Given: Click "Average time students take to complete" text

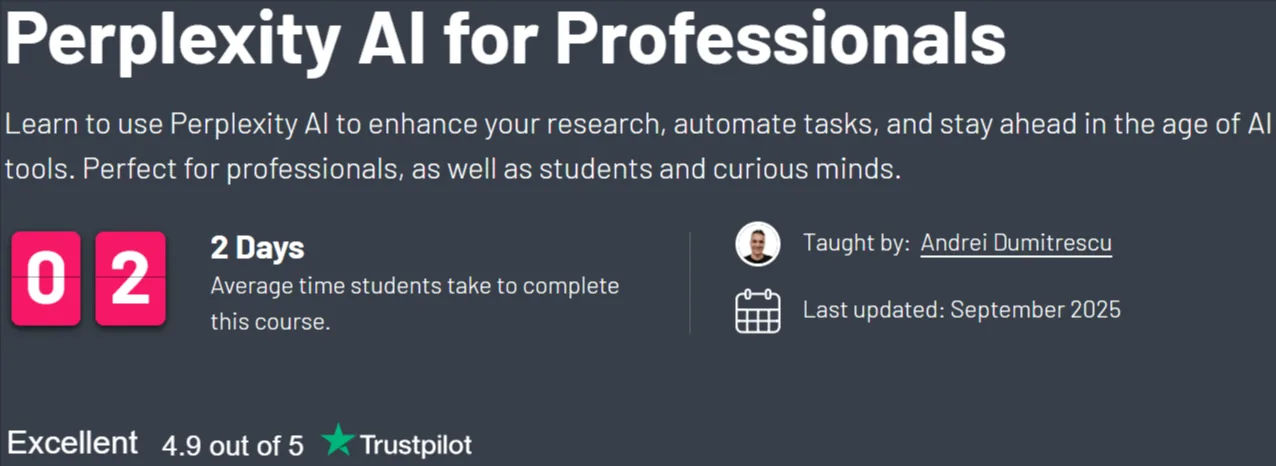Looking at the screenshot, I should 414,287.
